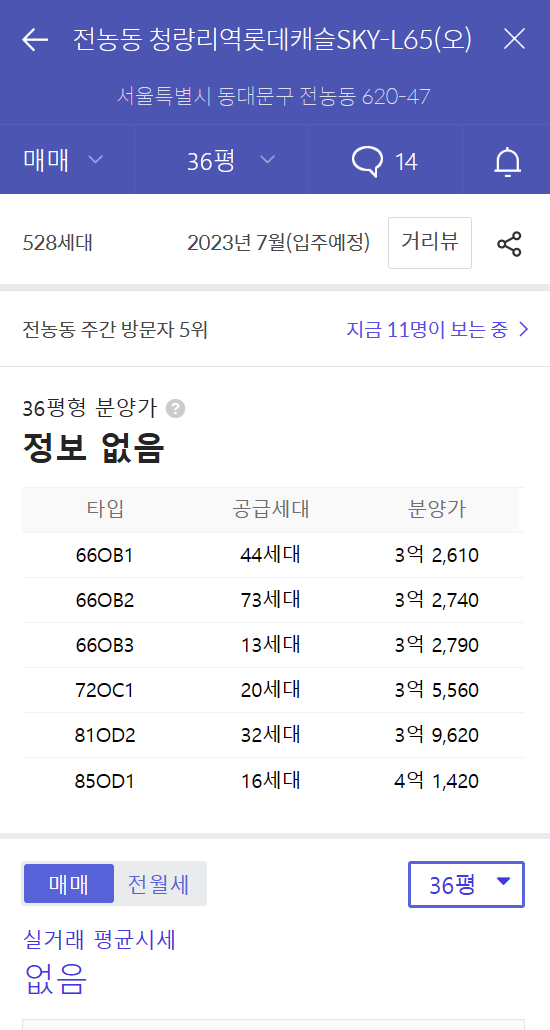This screenshot has height=1030, width=550.
Task: Click the 13세대 supply cell
Action: click(x=271, y=646)
